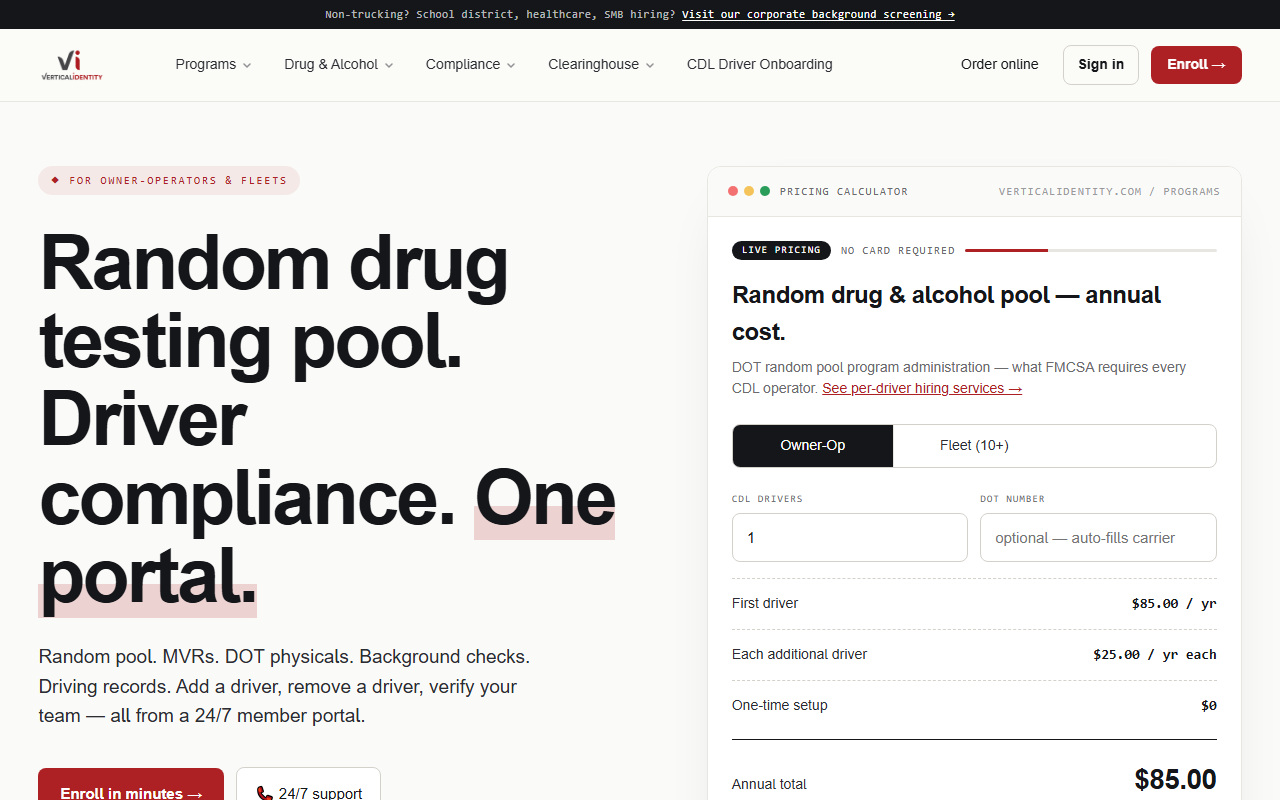Image resolution: width=1280 pixels, height=800 pixels.
Task: Expand the Compliance menu
Action: [471, 65]
